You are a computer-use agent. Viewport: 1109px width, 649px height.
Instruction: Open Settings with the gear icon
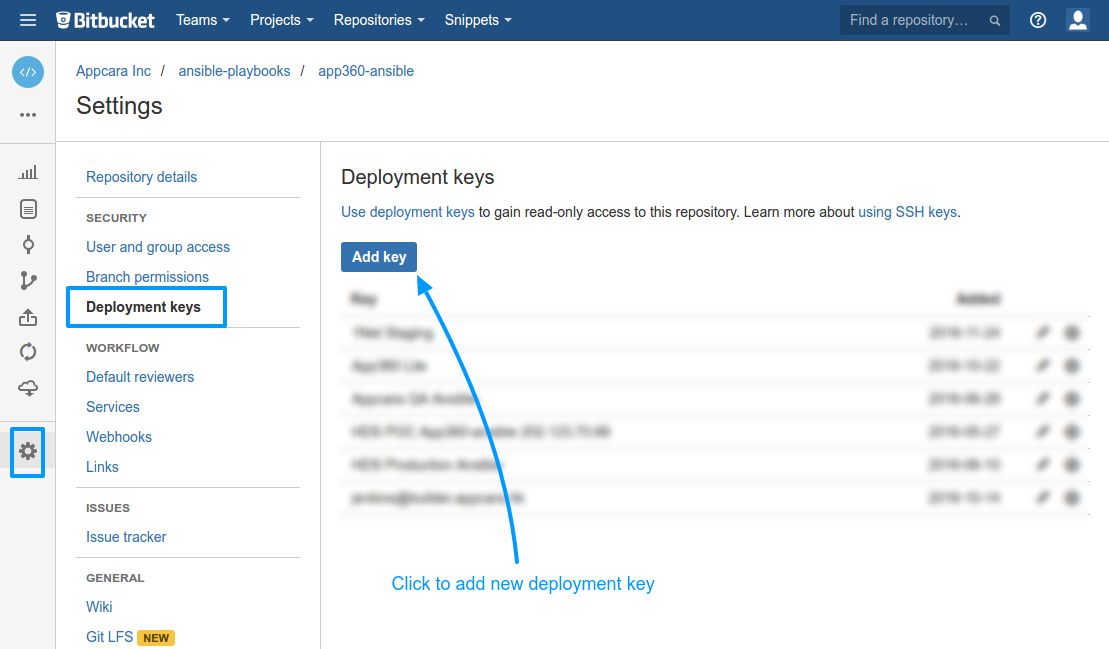(28, 451)
